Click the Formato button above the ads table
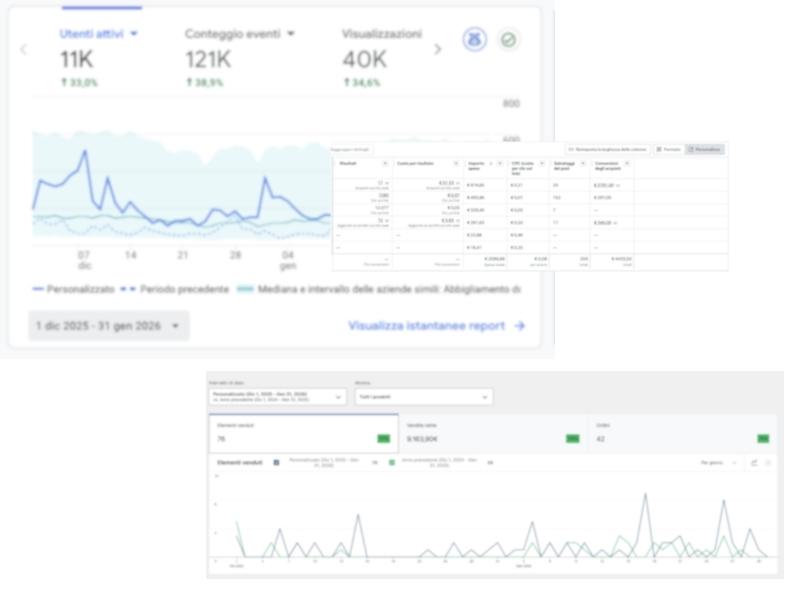Screen dimensions: 800x600 pos(668,149)
